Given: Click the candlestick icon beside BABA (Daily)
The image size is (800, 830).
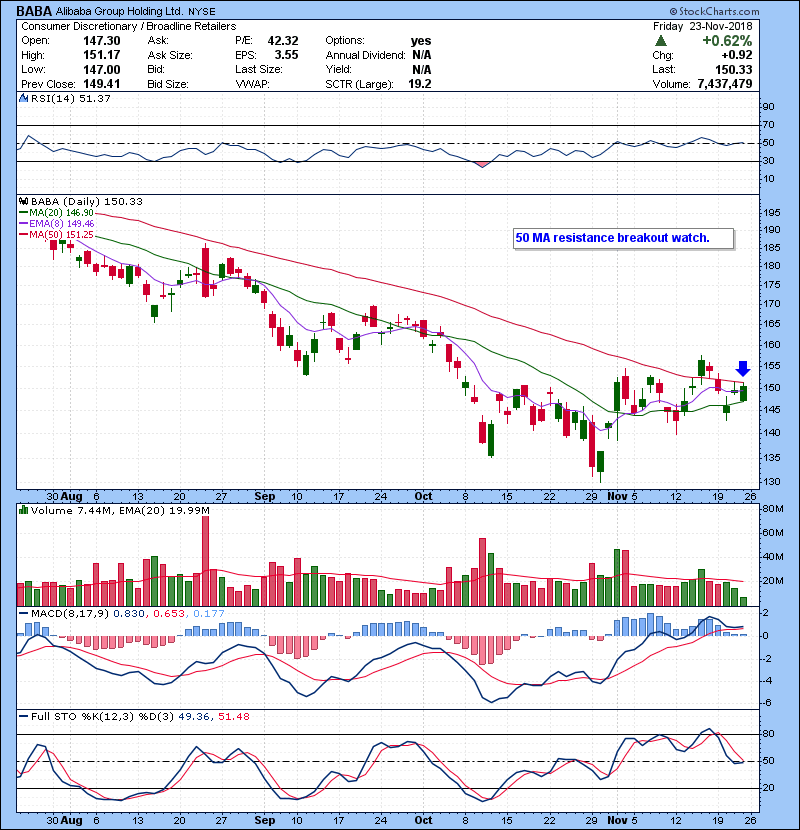Looking at the screenshot, I should coord(23,201).
